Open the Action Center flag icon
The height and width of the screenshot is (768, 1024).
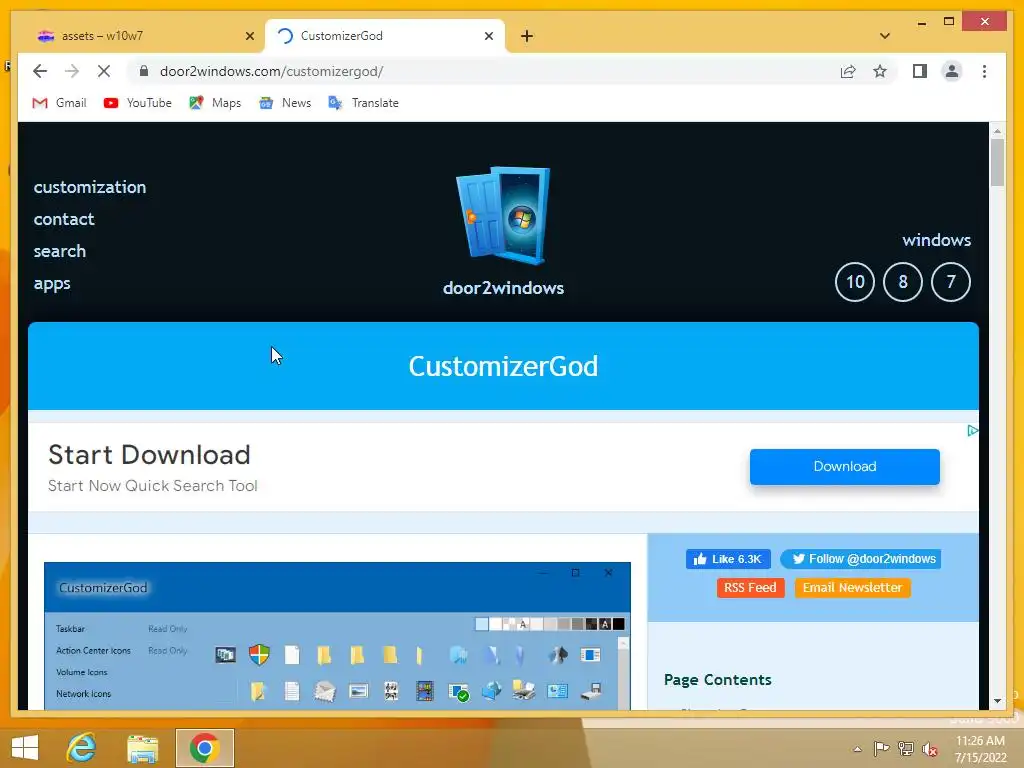point(881,749)
